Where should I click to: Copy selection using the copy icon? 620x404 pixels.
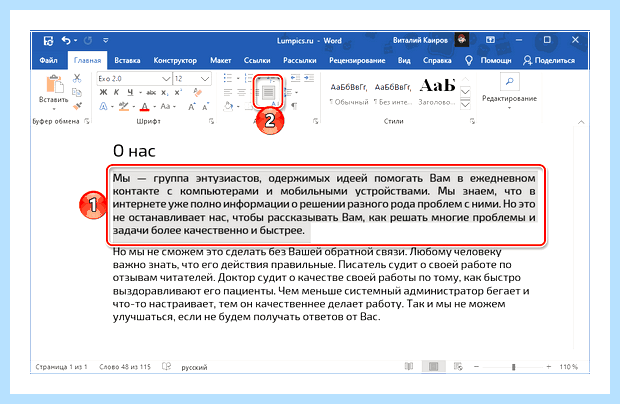click(x=77, y=92)
